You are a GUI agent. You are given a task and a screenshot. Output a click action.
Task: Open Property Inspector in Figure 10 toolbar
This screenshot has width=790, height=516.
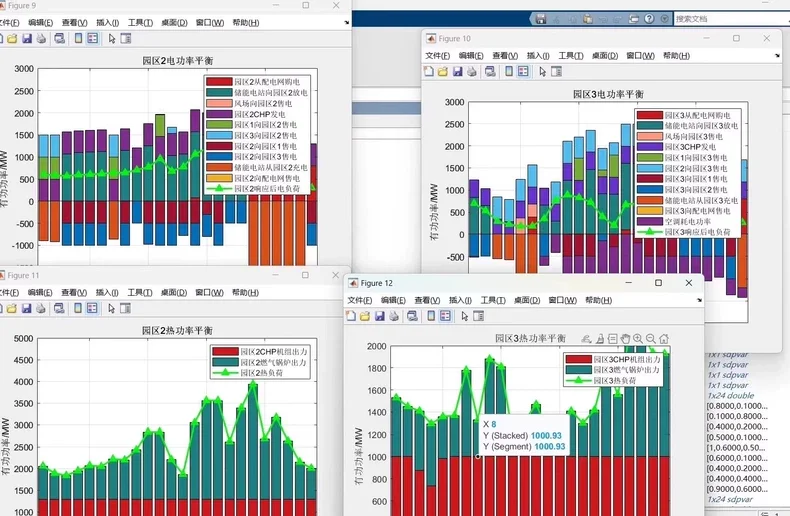tap(557, 72)
